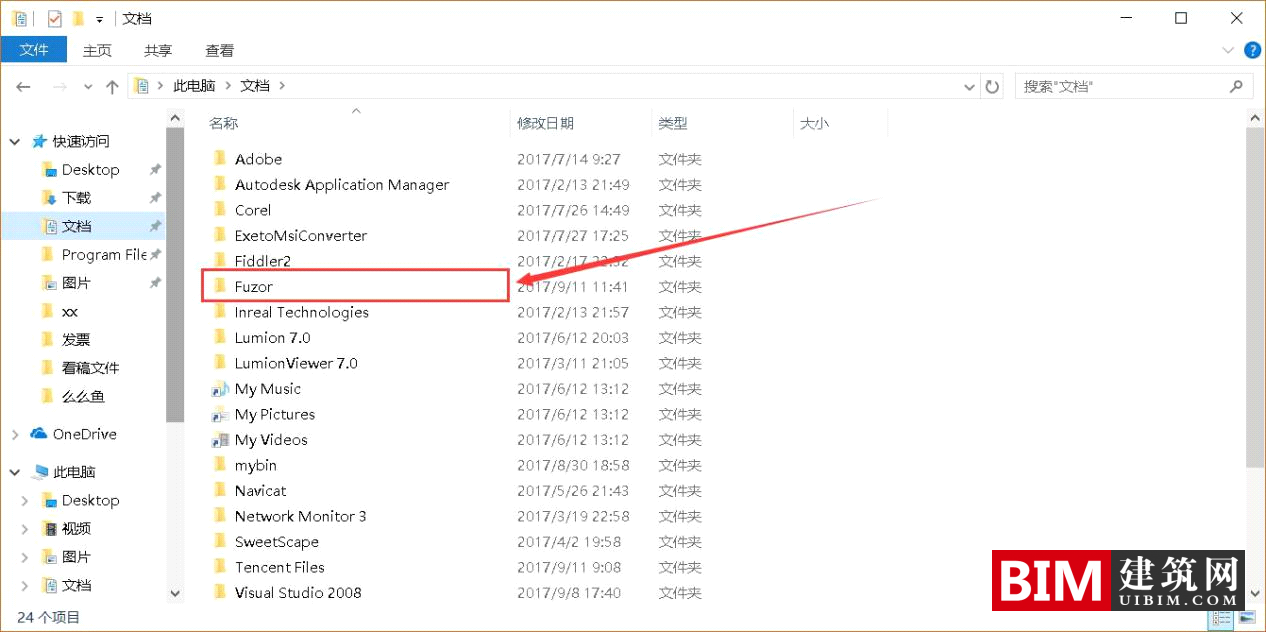
Task: Click 此电脑 in the address breadcrumb
Action: click(194, 87)
